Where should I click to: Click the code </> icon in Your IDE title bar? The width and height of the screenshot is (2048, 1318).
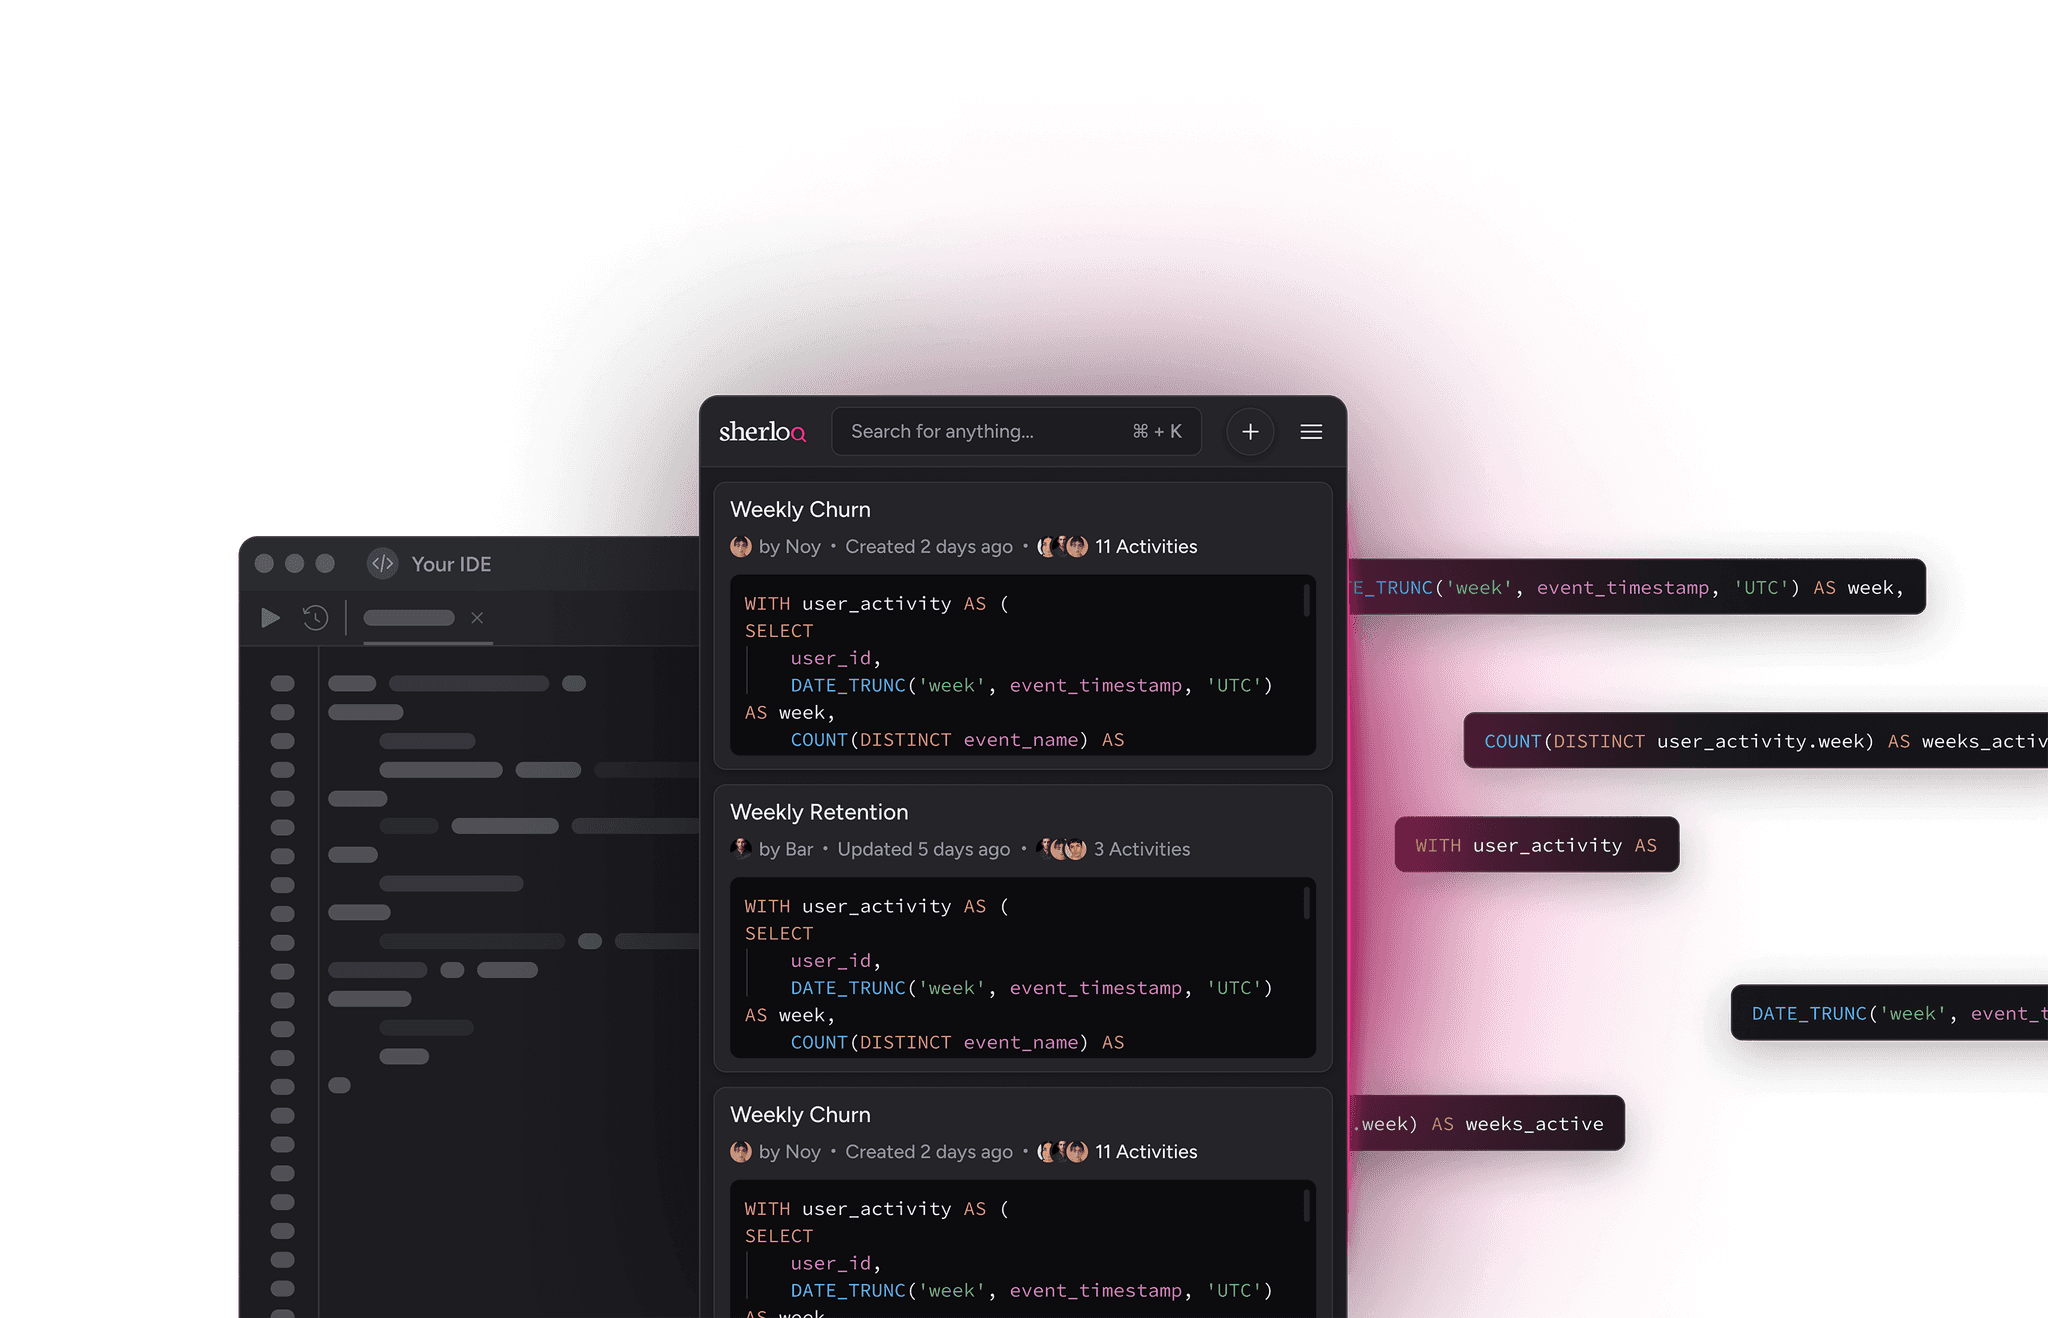(382, 564)
